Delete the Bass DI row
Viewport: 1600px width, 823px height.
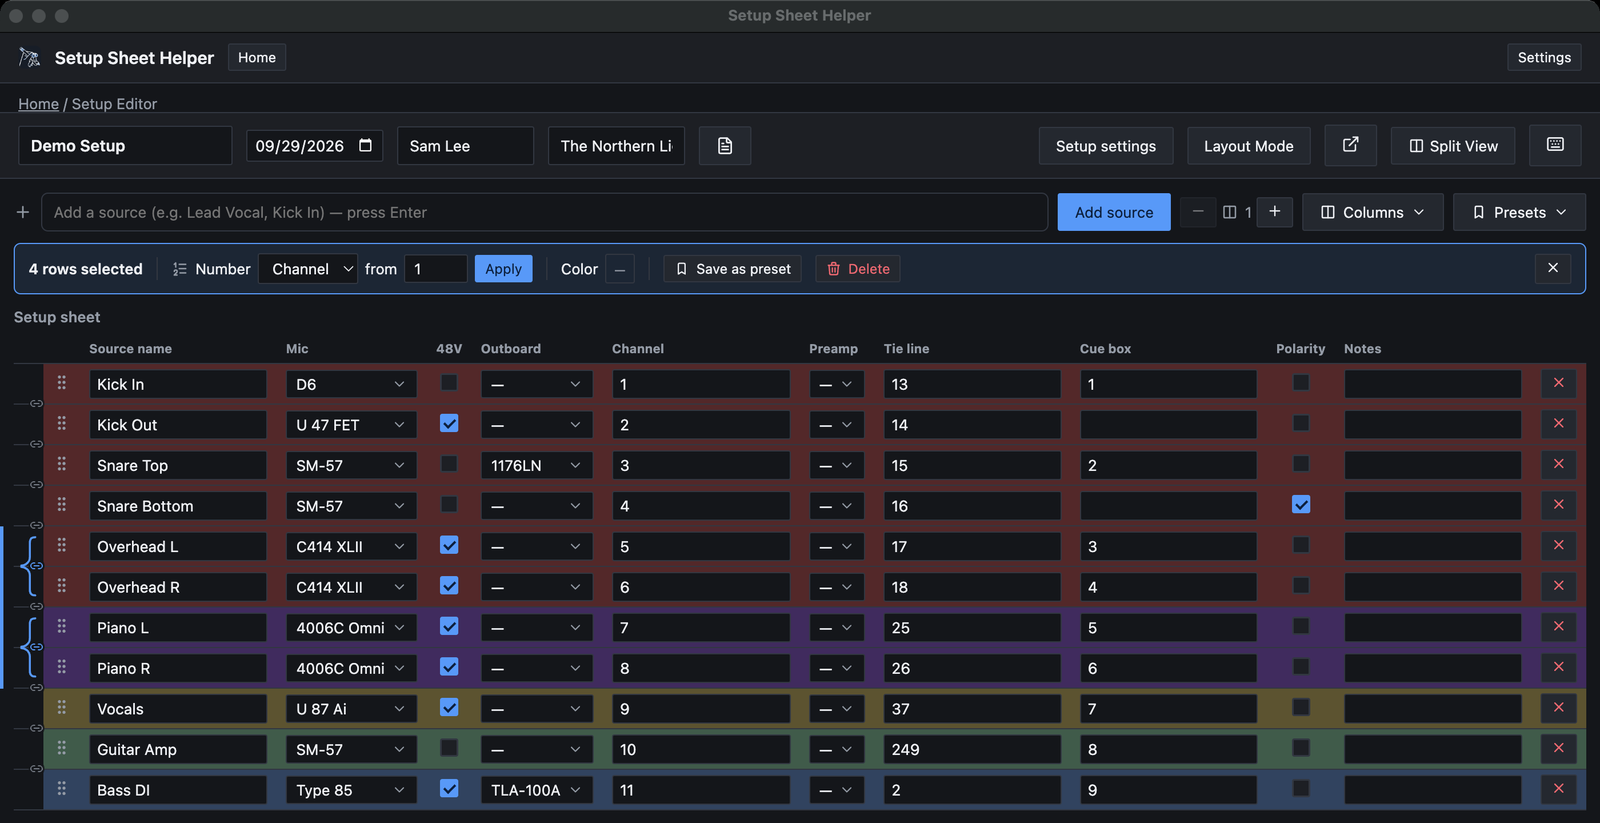(1558, 789)
